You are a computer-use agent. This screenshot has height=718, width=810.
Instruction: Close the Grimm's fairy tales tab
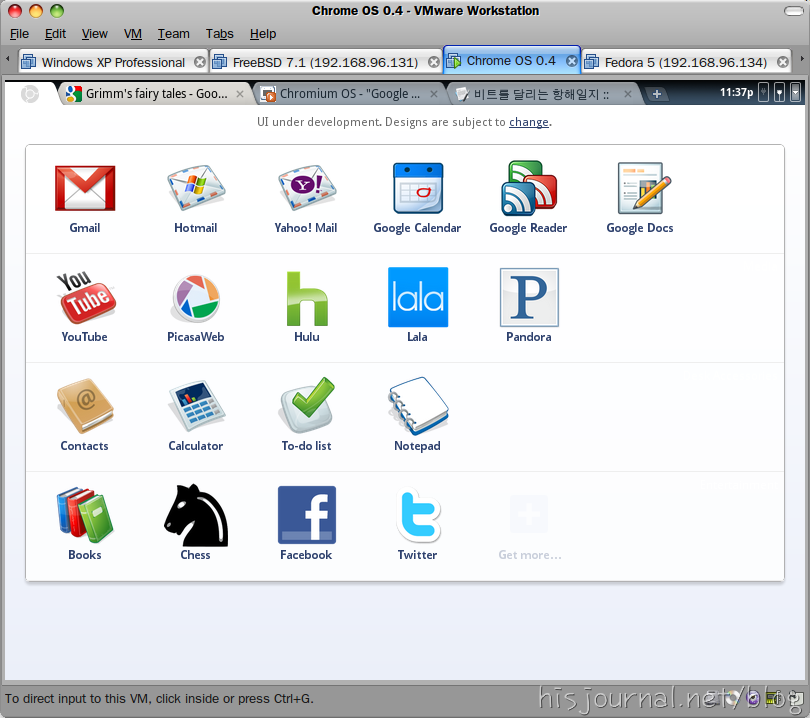pyautogui.click(x=240, y=94)
